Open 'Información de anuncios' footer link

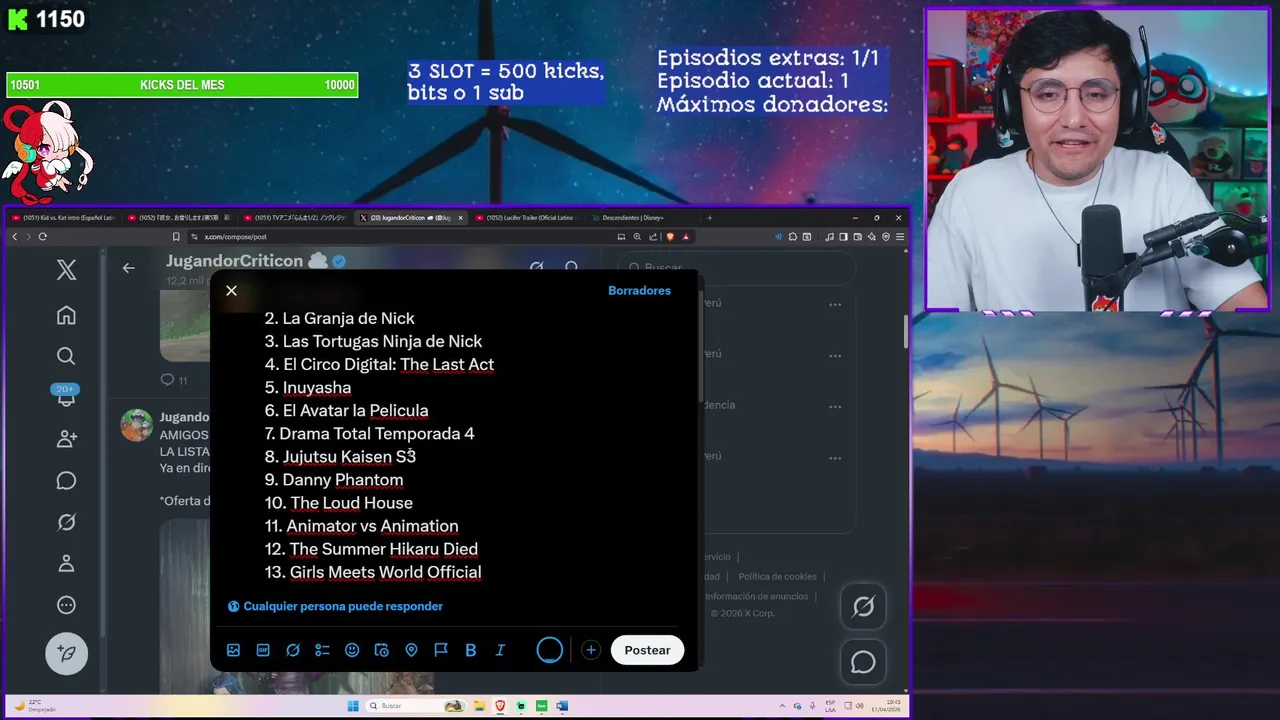click(x=756, y=597)
